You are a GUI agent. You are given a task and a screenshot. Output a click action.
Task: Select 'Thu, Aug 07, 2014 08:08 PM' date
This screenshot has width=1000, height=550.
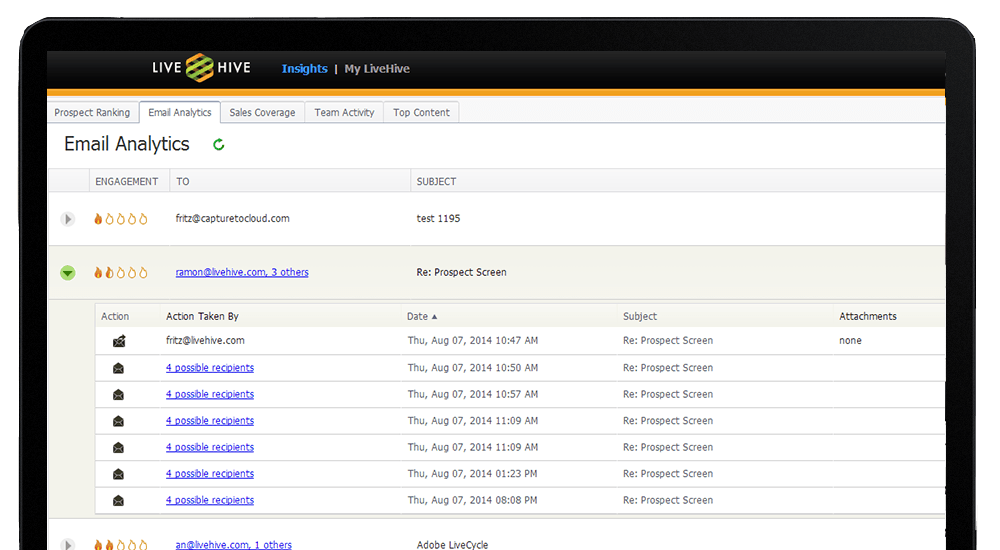473,500
